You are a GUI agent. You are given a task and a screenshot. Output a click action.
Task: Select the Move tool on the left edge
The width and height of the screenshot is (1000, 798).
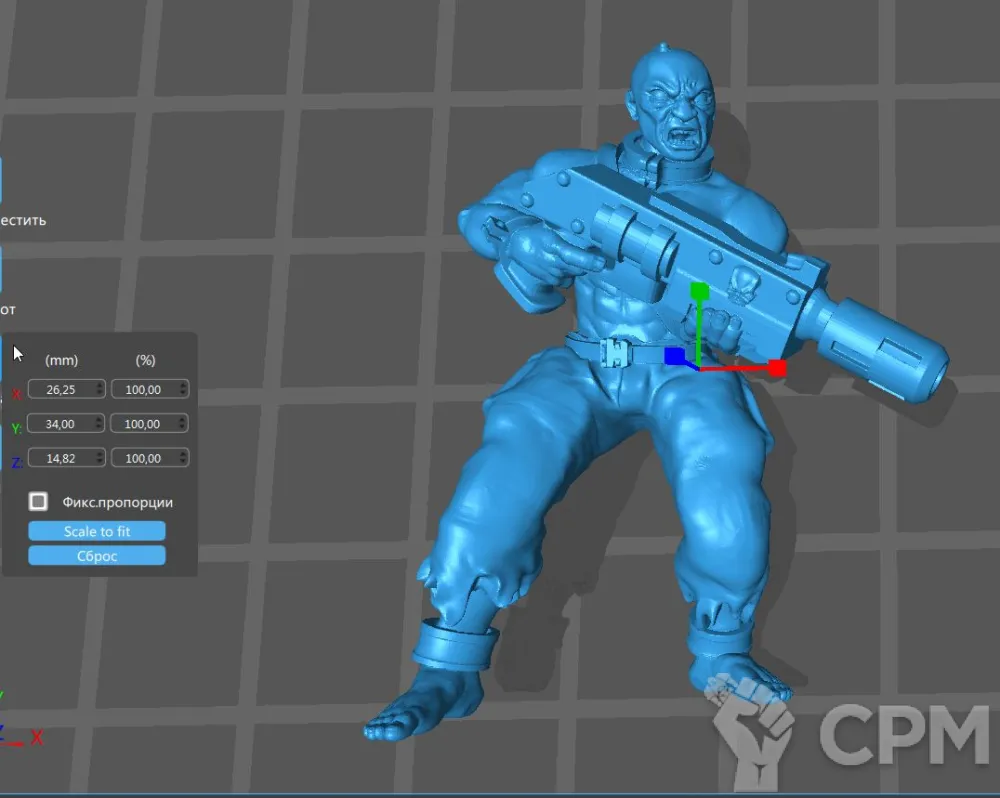pyautogui.click(x=3, y=180)
